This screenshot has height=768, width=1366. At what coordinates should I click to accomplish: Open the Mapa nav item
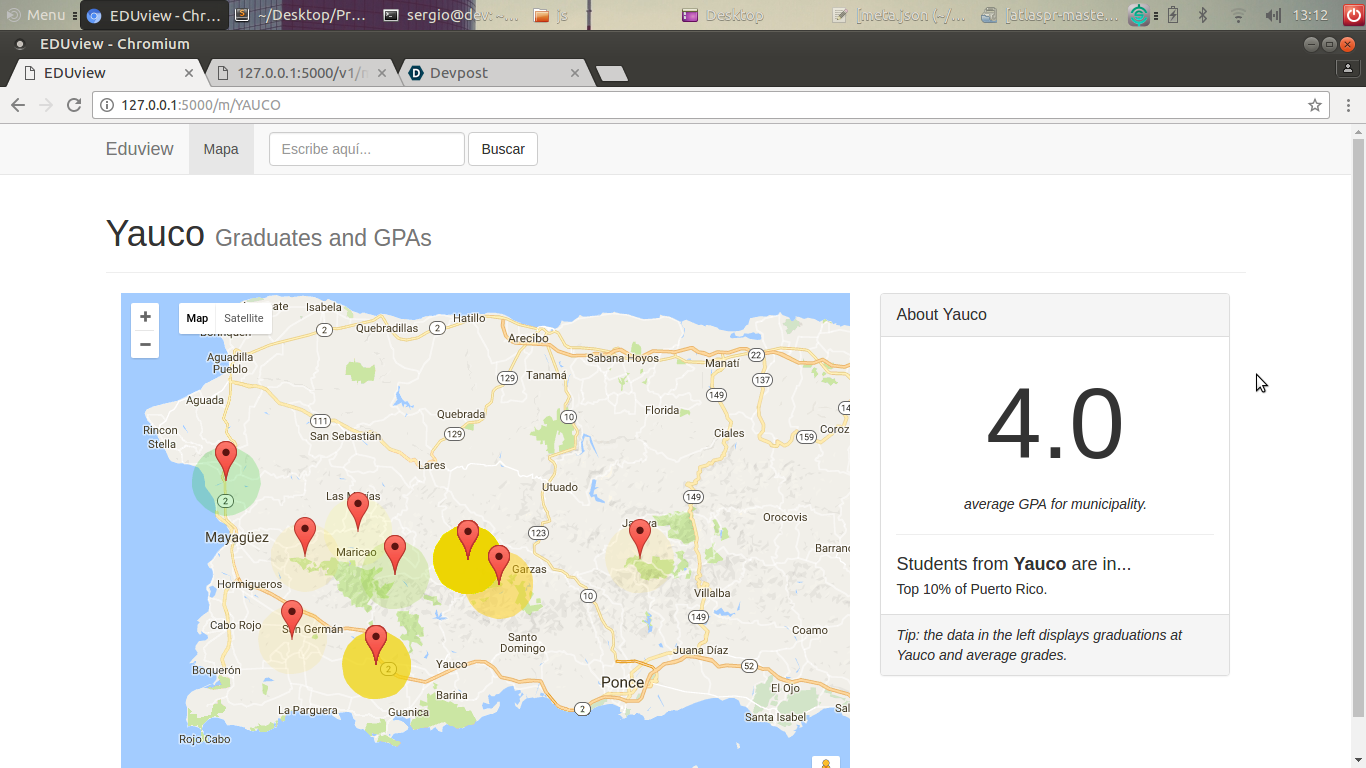click(x=221, y=149)
